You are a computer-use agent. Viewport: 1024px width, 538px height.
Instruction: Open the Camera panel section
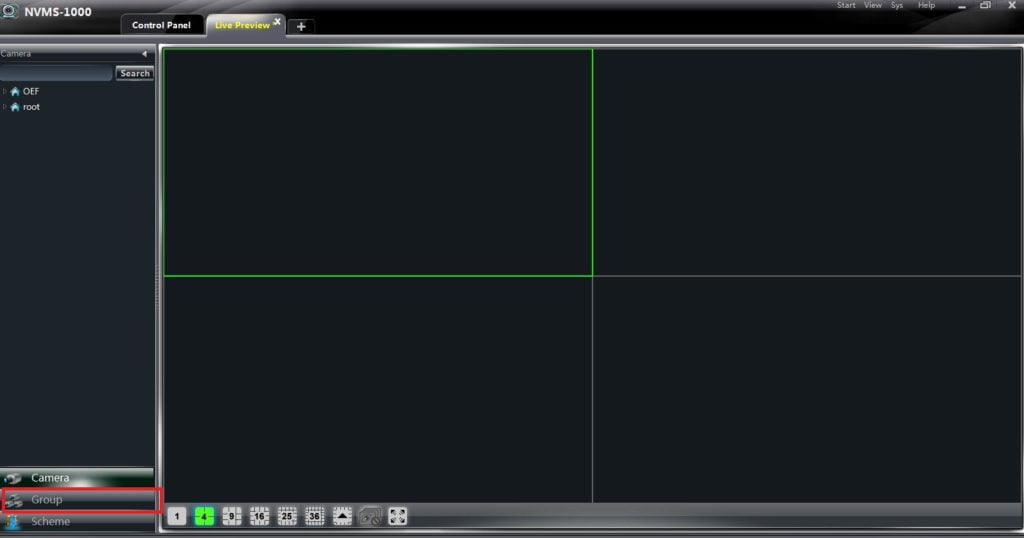coord(77,478)
